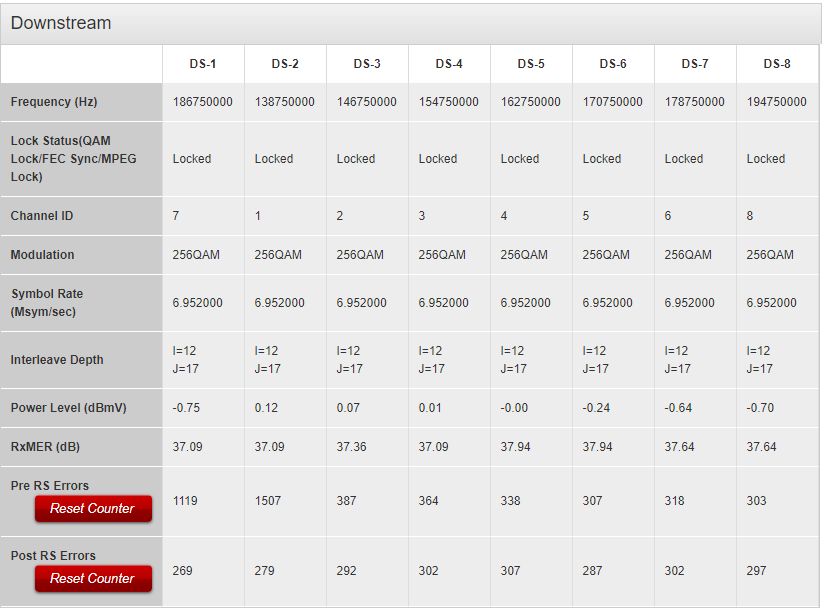This screenshot has width=825, height=612.
Task: Click the Post RS Errors label
Action: pos(53,555)
